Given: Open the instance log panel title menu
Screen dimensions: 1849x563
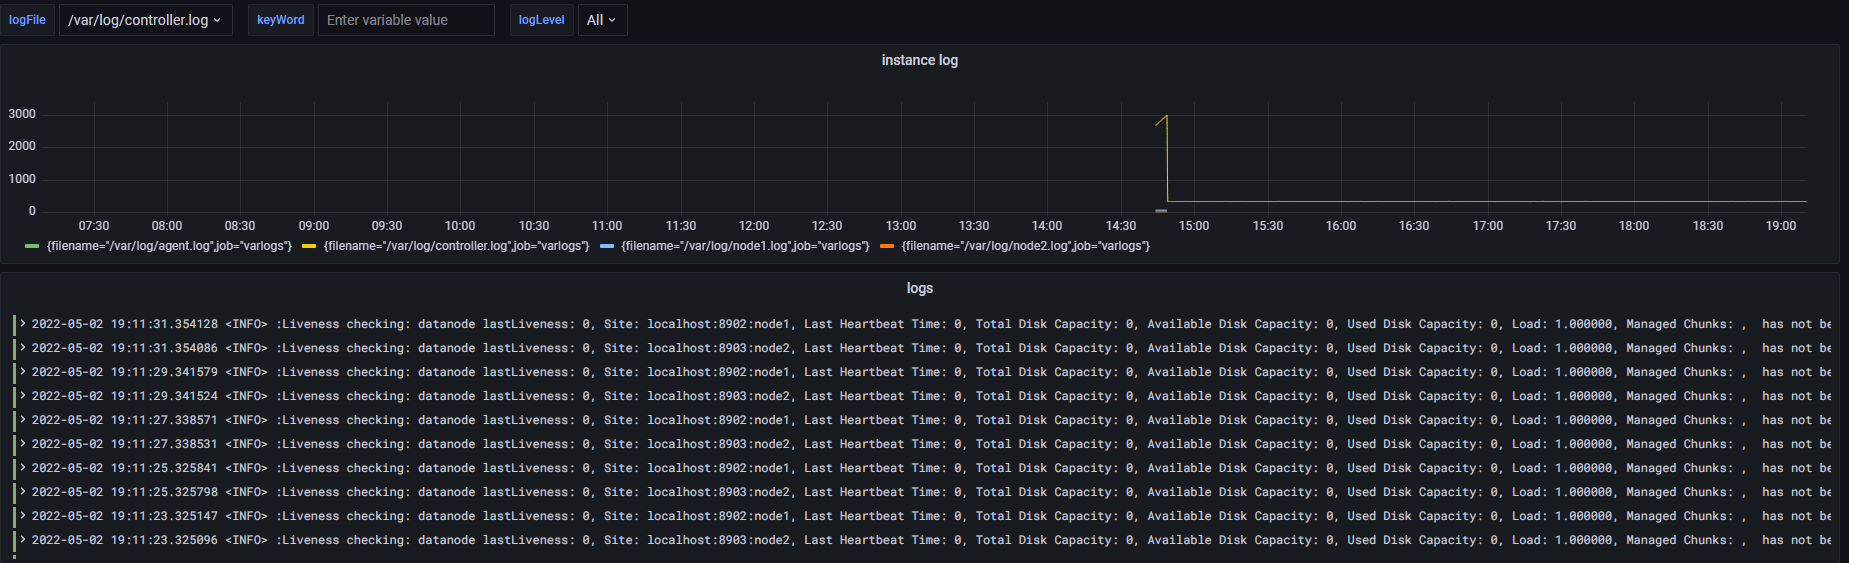Looking at the screenshot, I should click(919, 60).
